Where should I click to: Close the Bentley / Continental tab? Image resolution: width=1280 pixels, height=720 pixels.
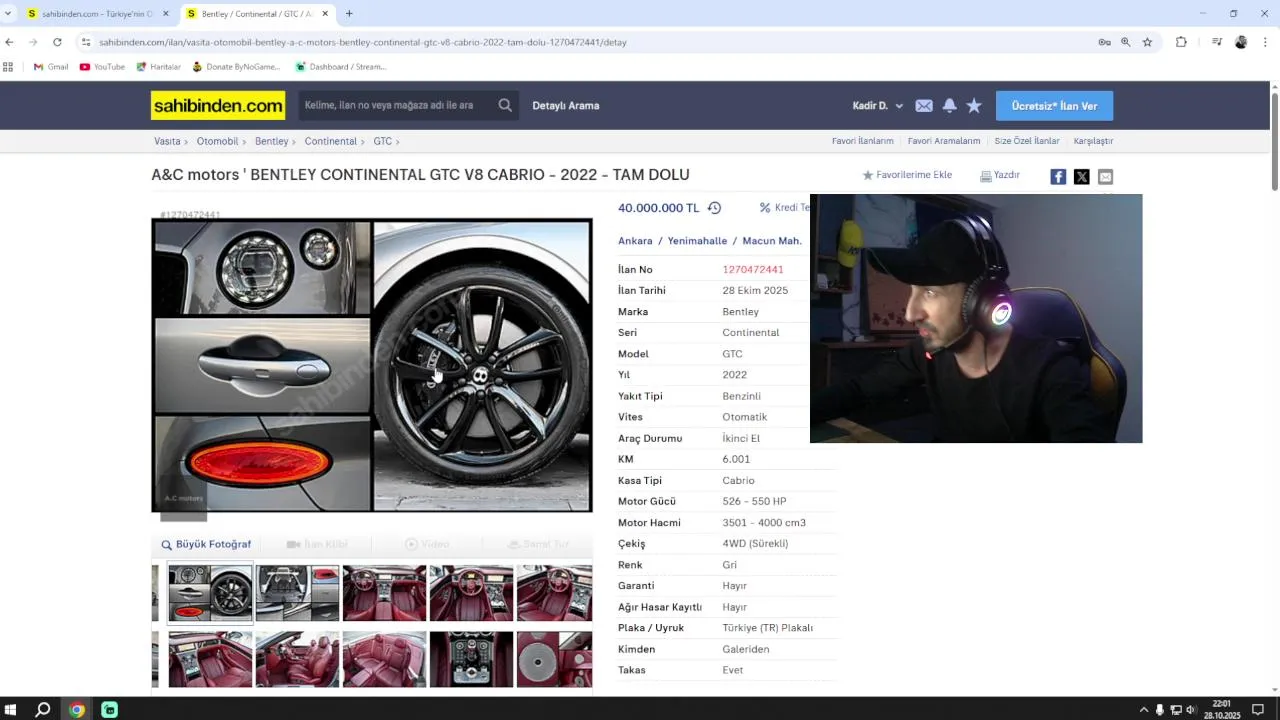(x=325, y=14)
